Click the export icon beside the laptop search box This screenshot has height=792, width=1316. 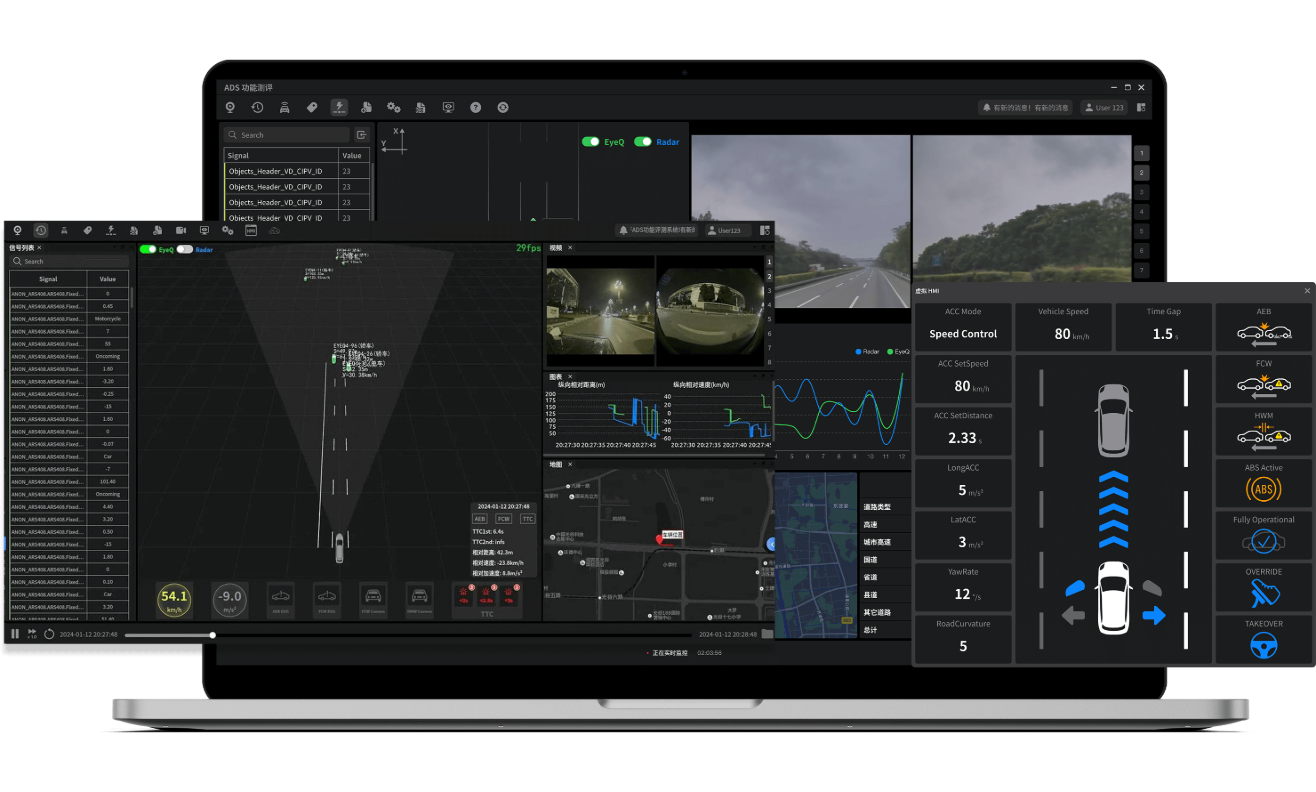click(361, 135)
